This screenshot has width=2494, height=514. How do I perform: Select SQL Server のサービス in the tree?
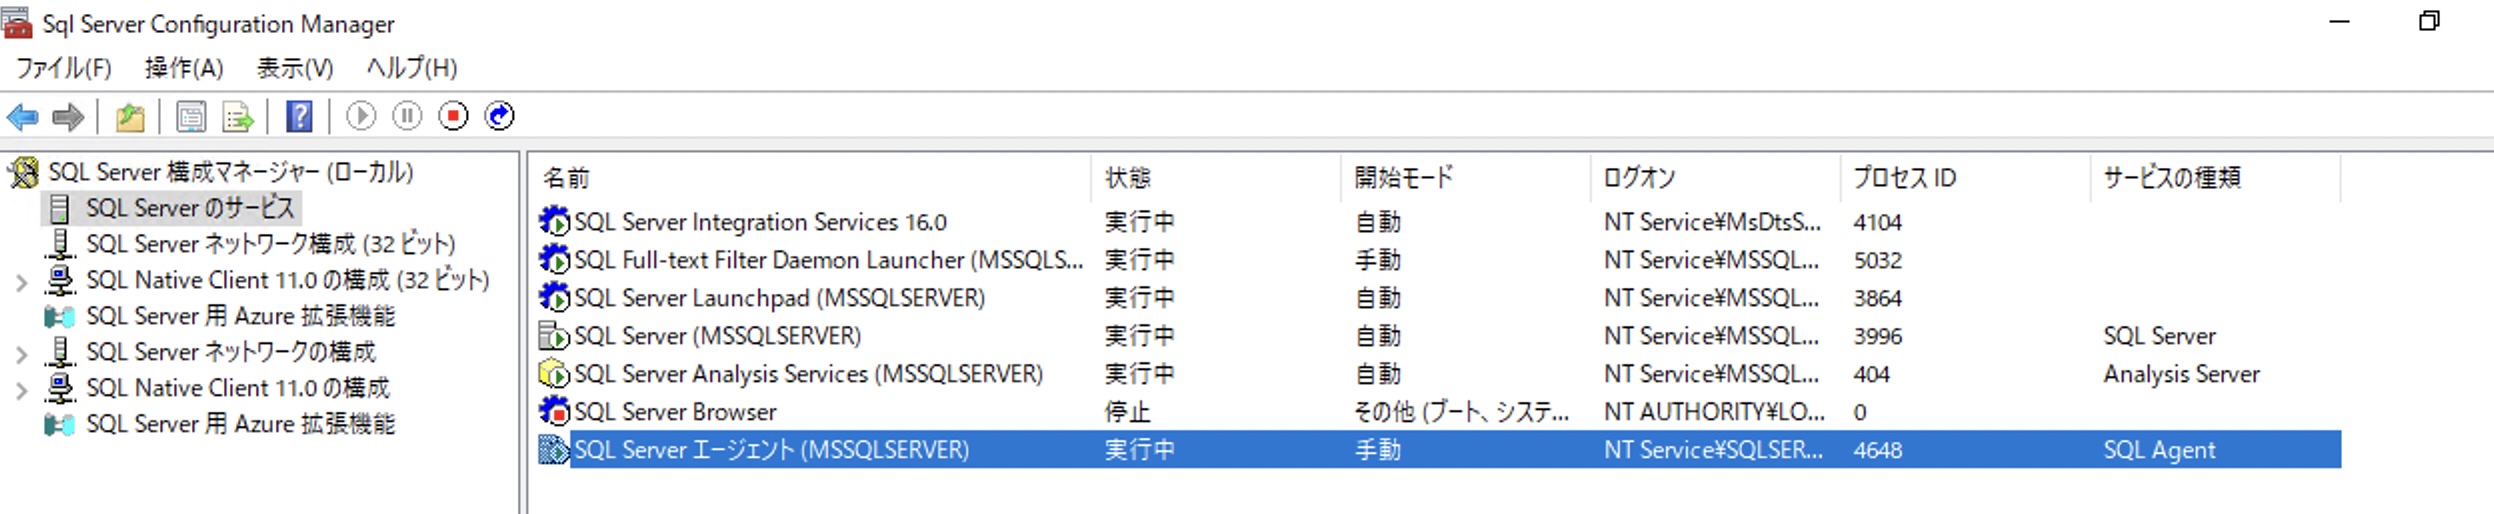tap(190, 208)
